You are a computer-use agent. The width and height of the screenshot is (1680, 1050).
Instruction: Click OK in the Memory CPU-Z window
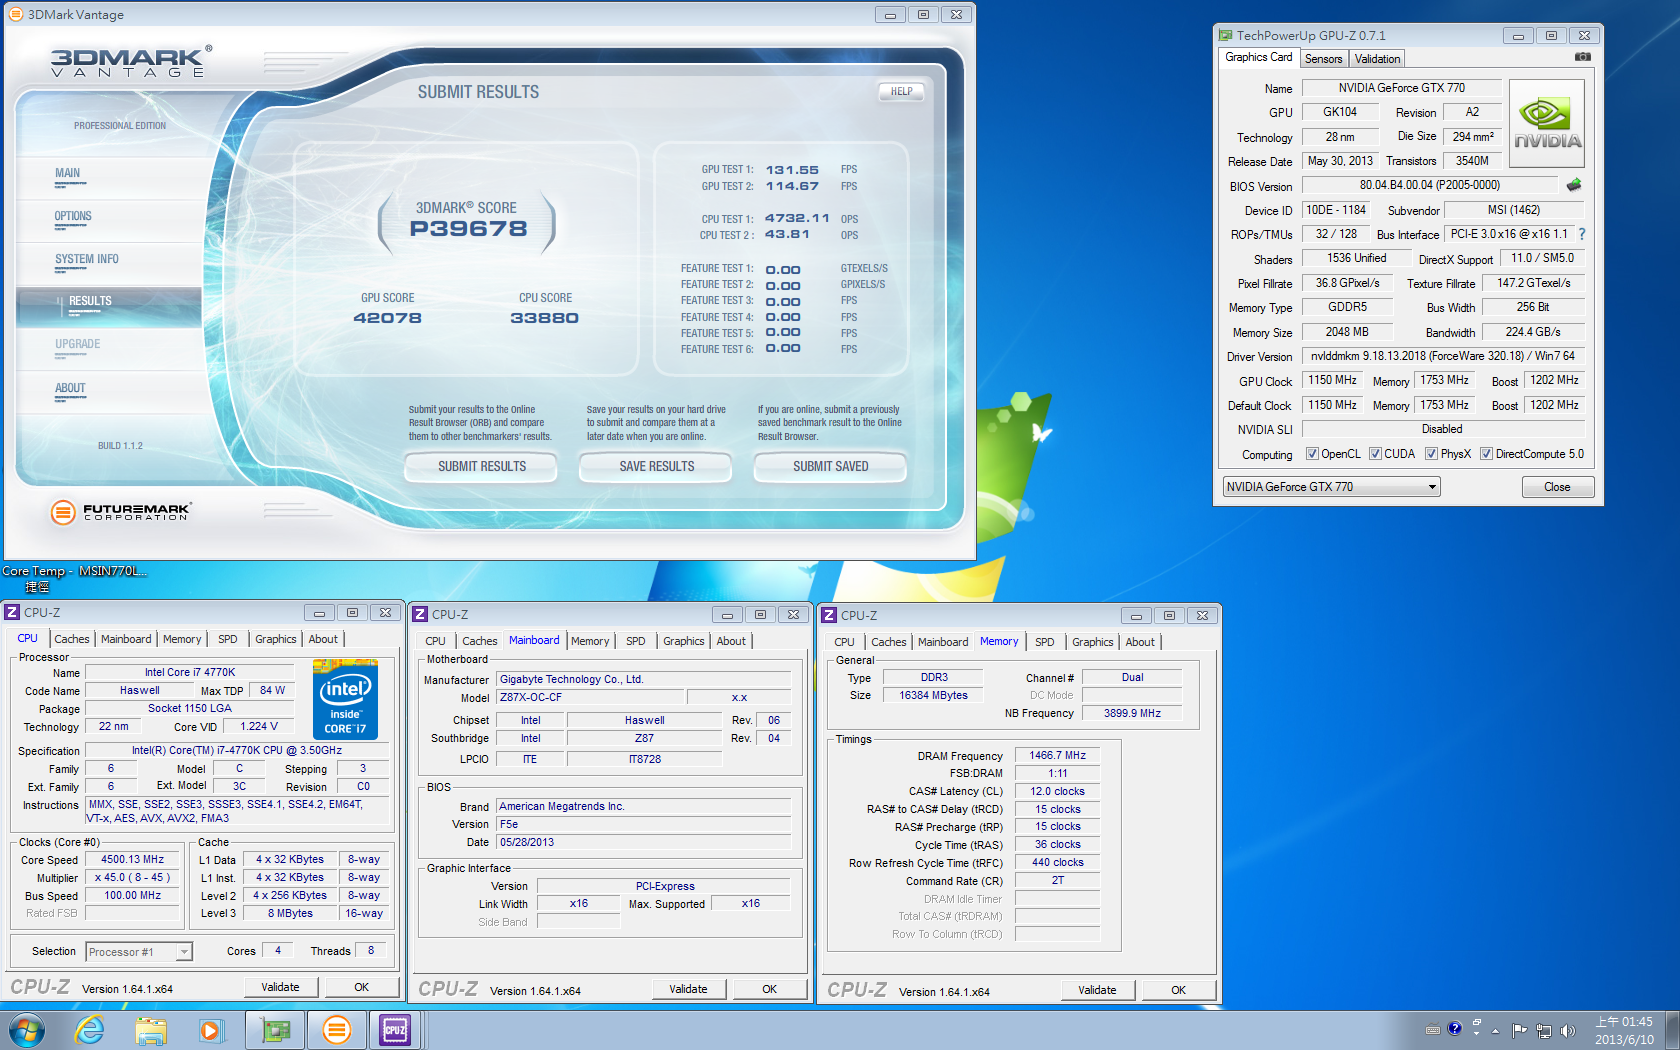(1178, 990)
